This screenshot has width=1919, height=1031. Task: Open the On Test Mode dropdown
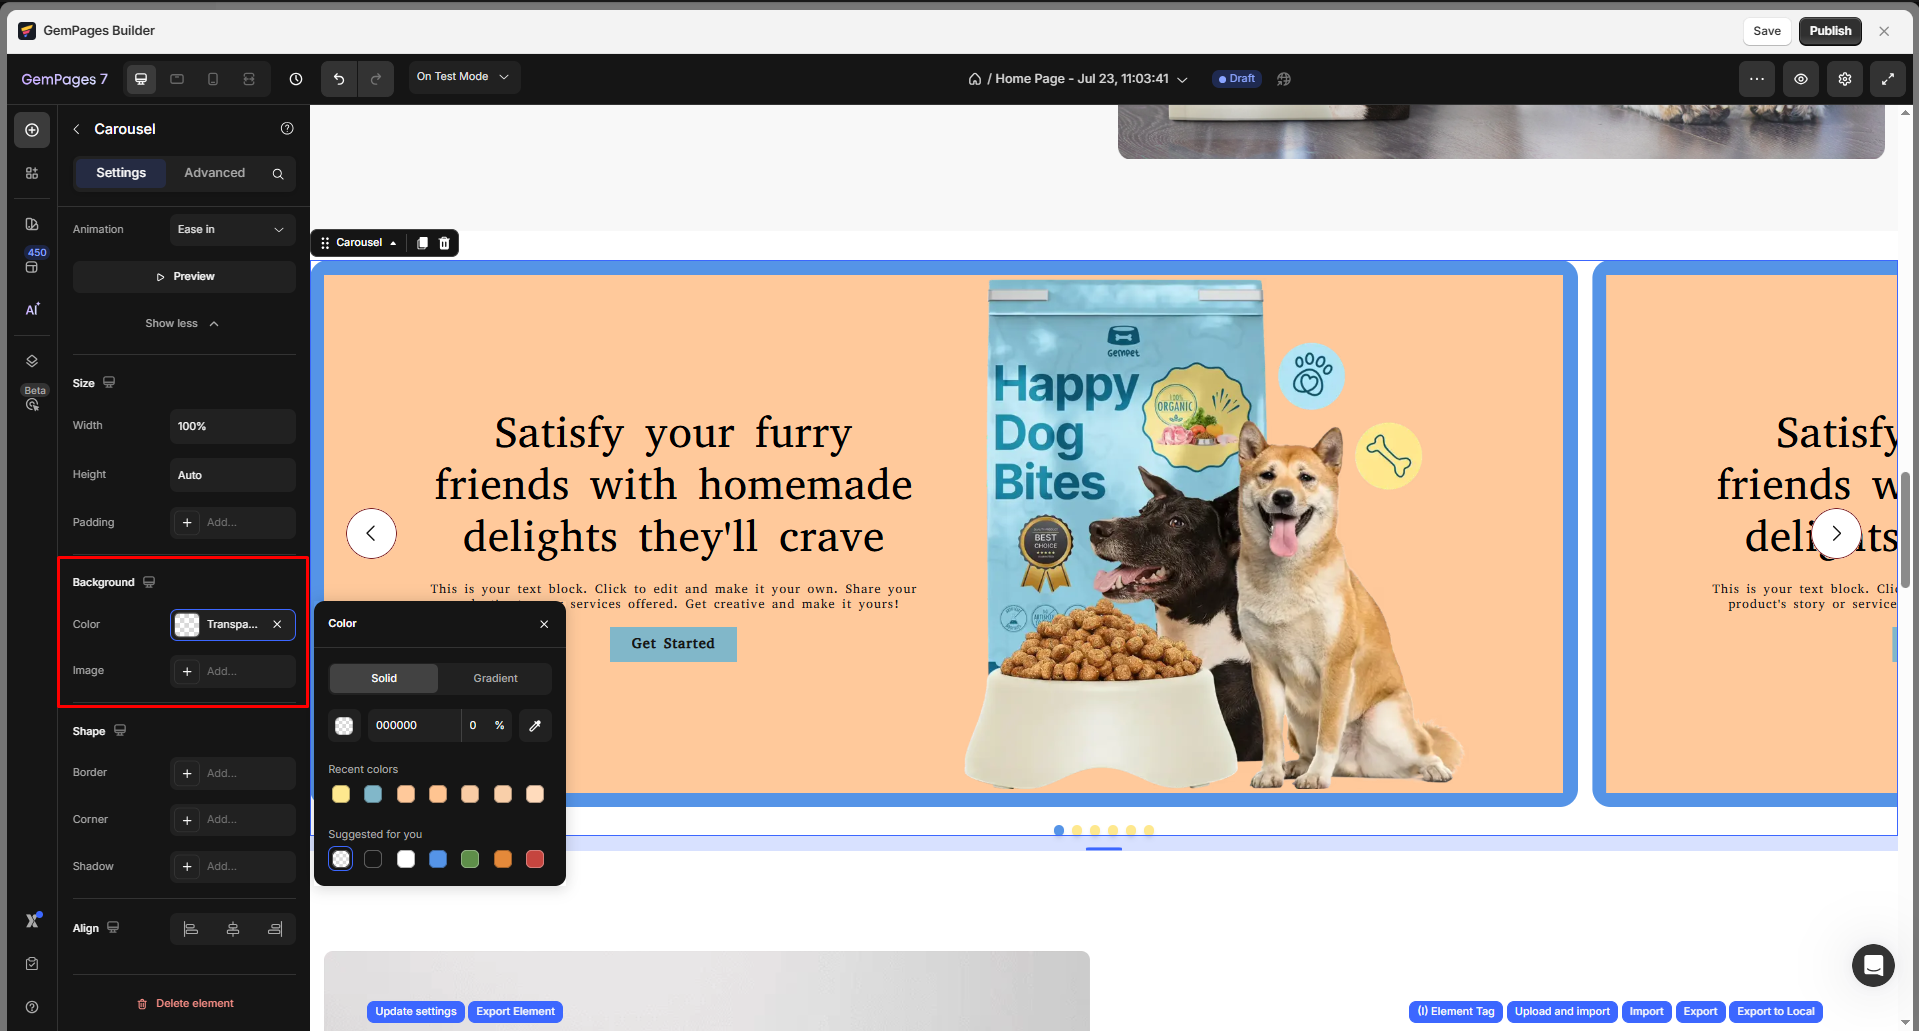pos(464,77)
